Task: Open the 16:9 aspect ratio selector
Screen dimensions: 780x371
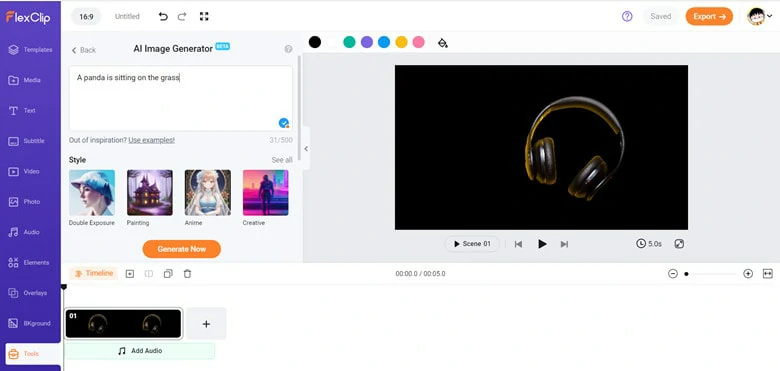Action: [86, 16]
